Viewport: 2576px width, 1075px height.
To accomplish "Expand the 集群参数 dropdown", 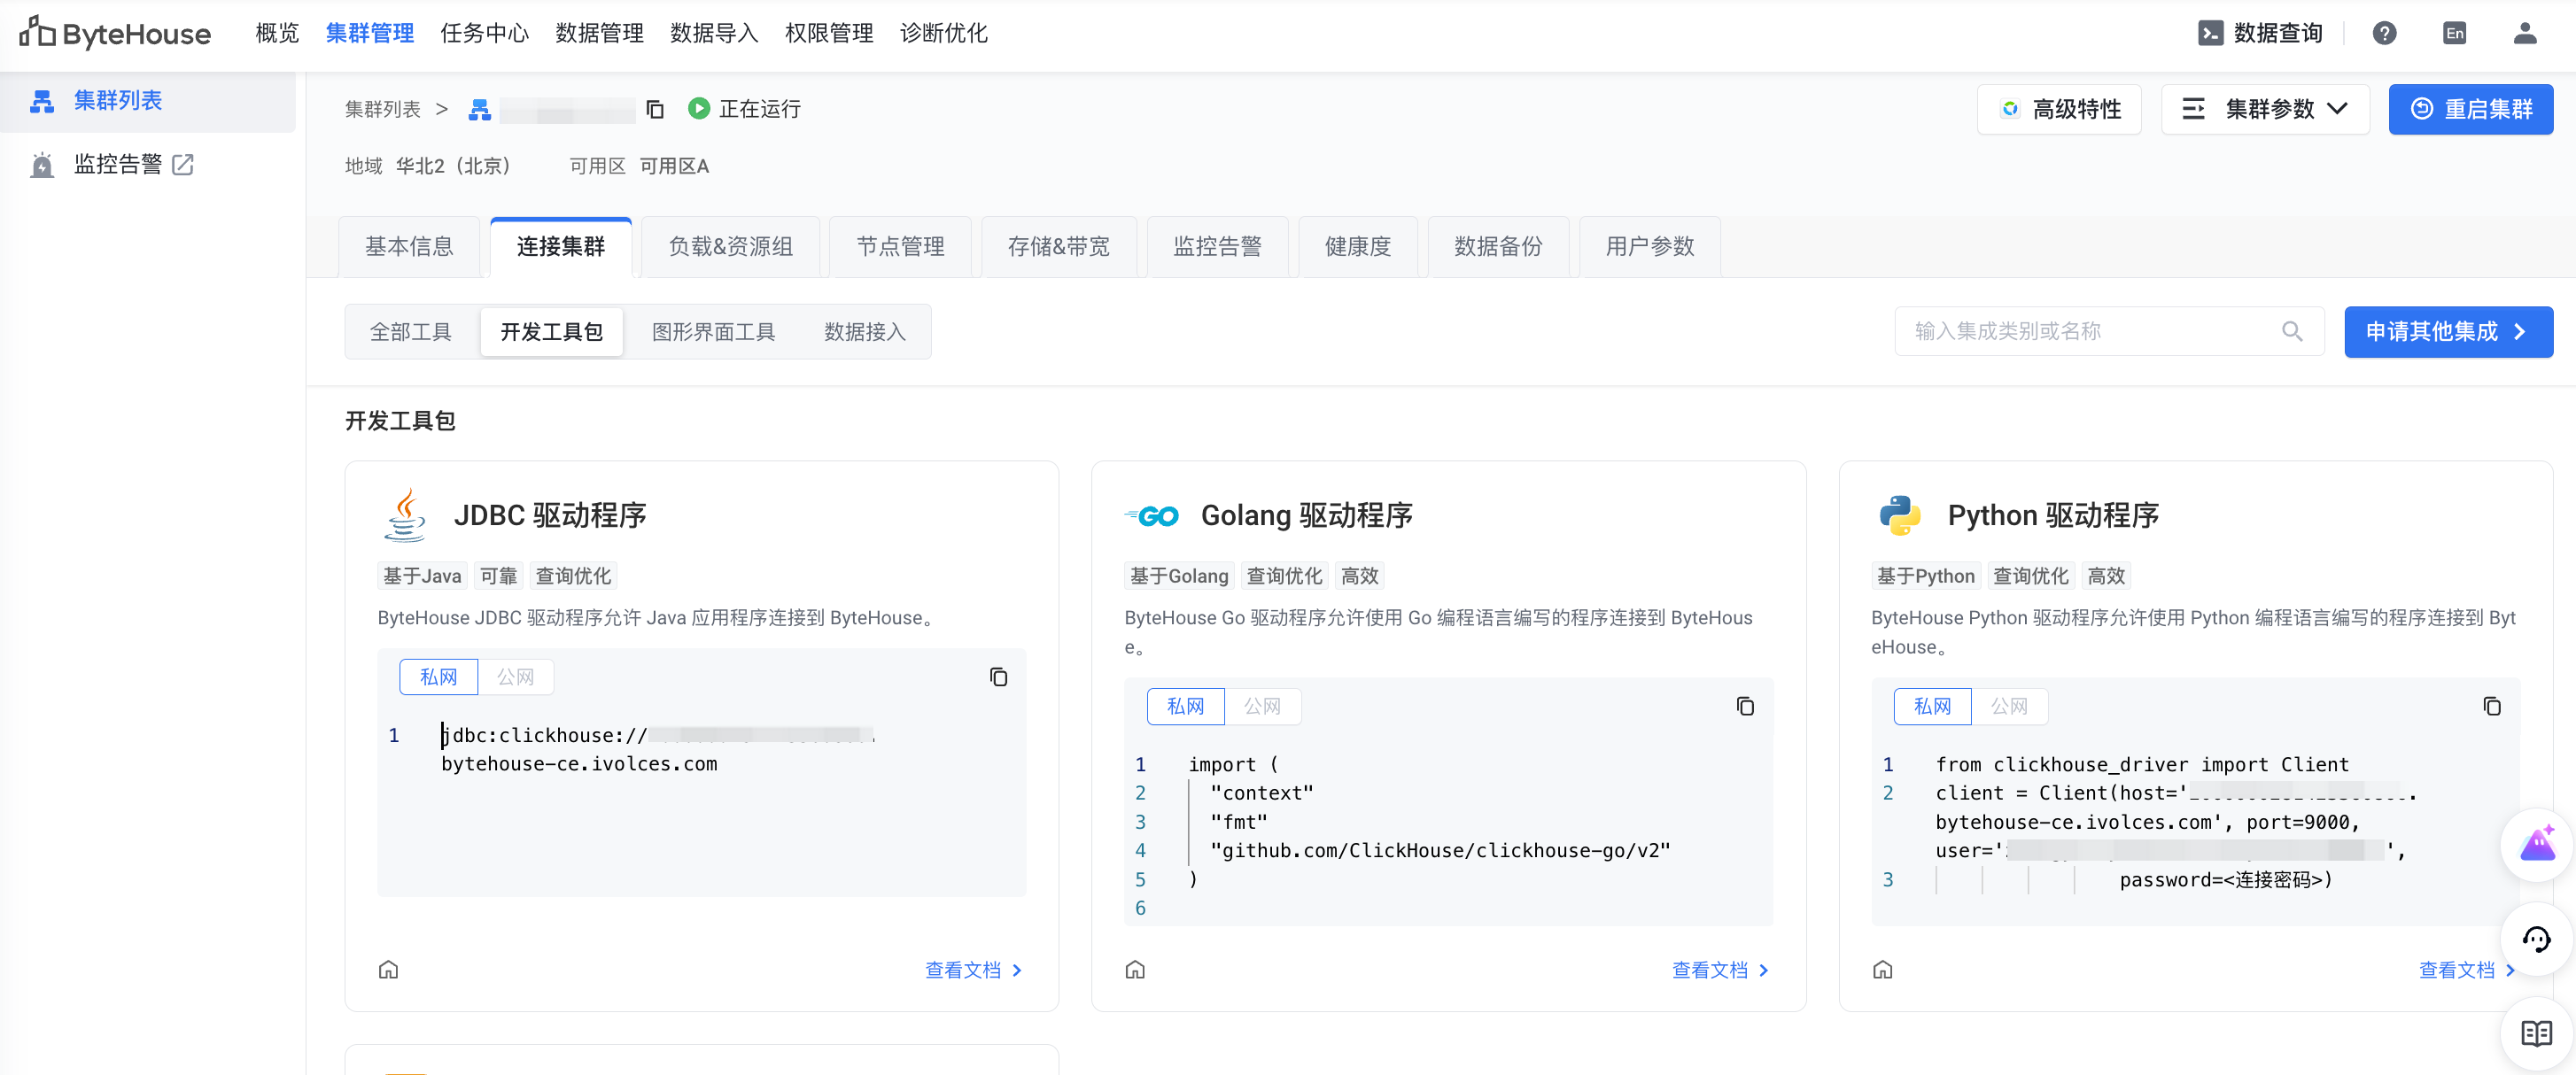I will [x=2265, y=109].
